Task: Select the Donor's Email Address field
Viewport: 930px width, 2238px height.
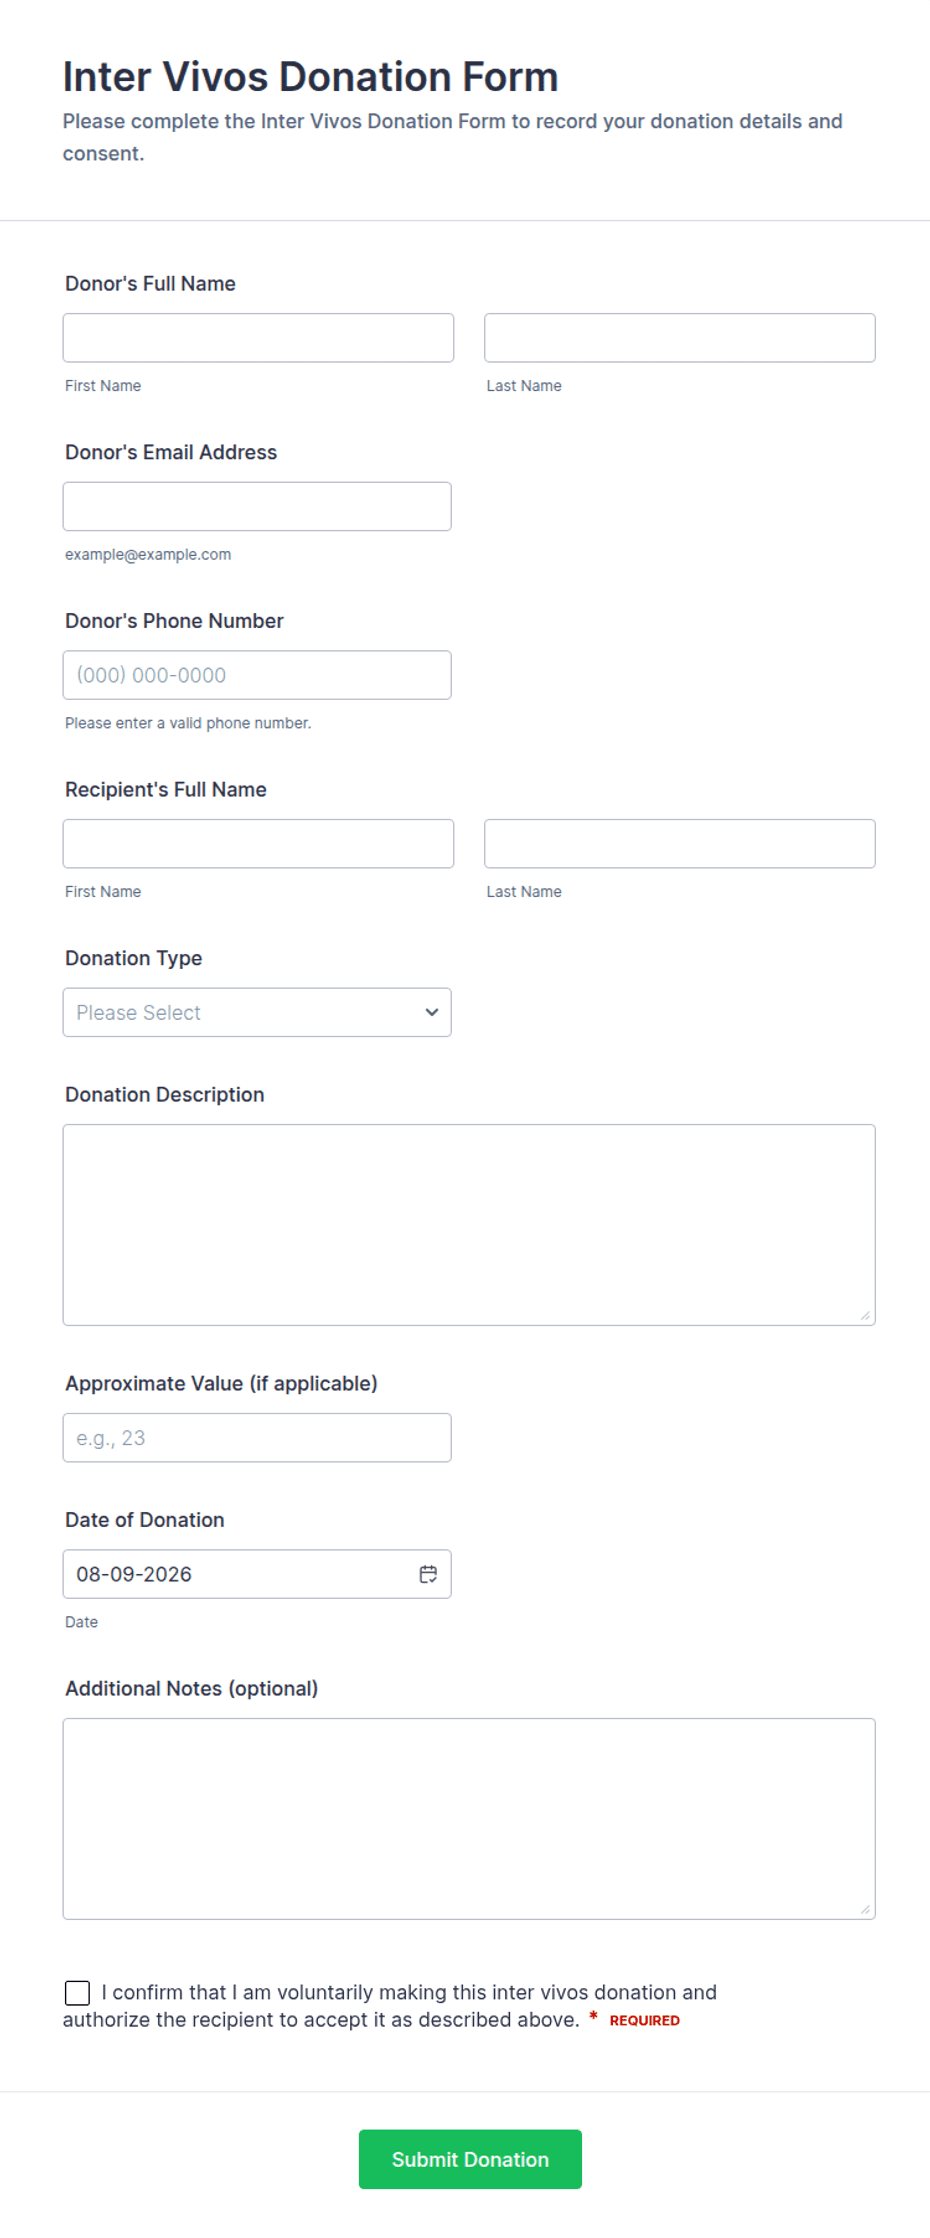Action: pyautogui.click(x=257, y=506)
